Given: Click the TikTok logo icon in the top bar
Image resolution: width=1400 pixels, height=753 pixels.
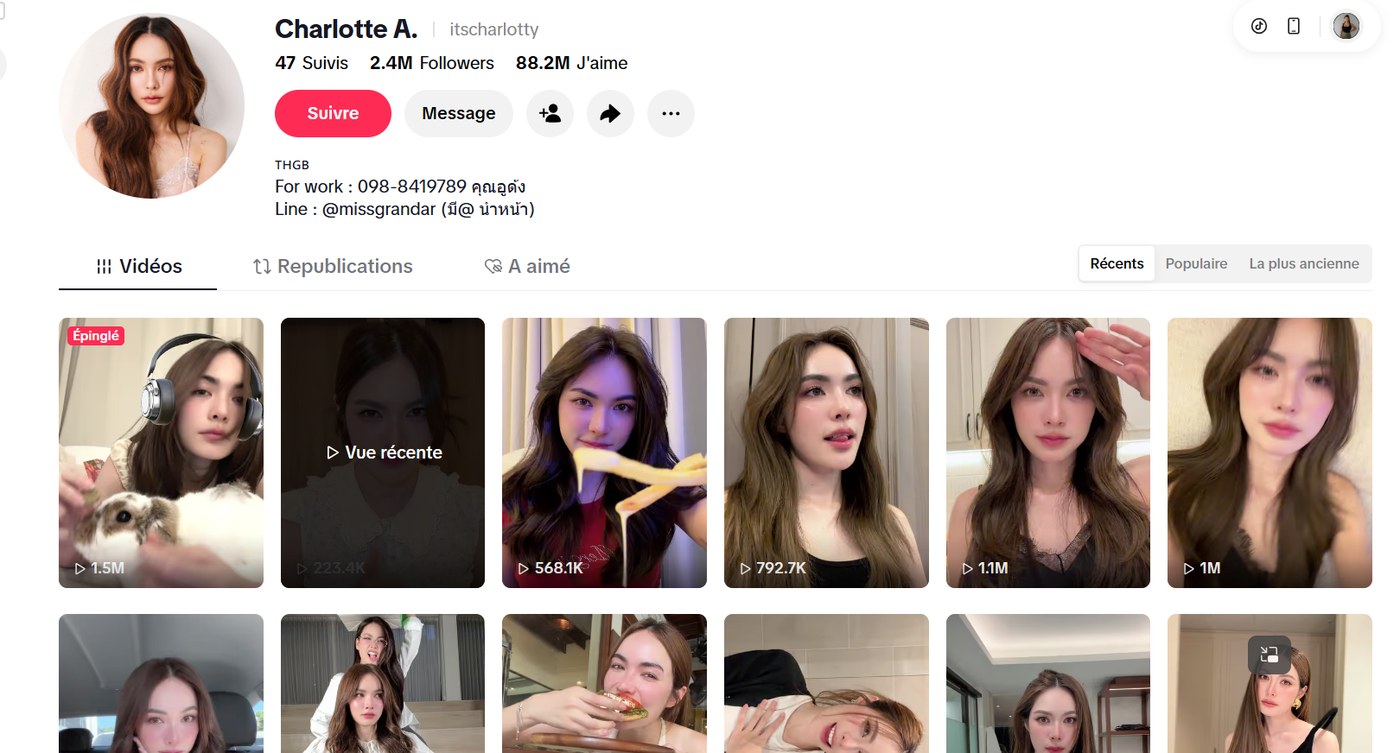Looking at the screenshot, I should pyautogui.click(x=1259, y=26).
